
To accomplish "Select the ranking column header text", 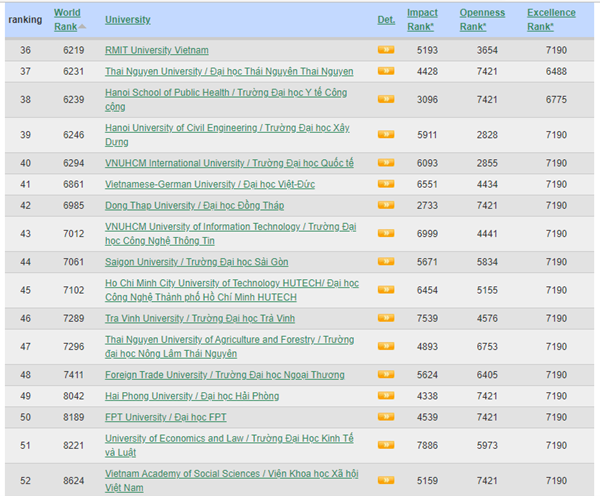I will [25, 20].
